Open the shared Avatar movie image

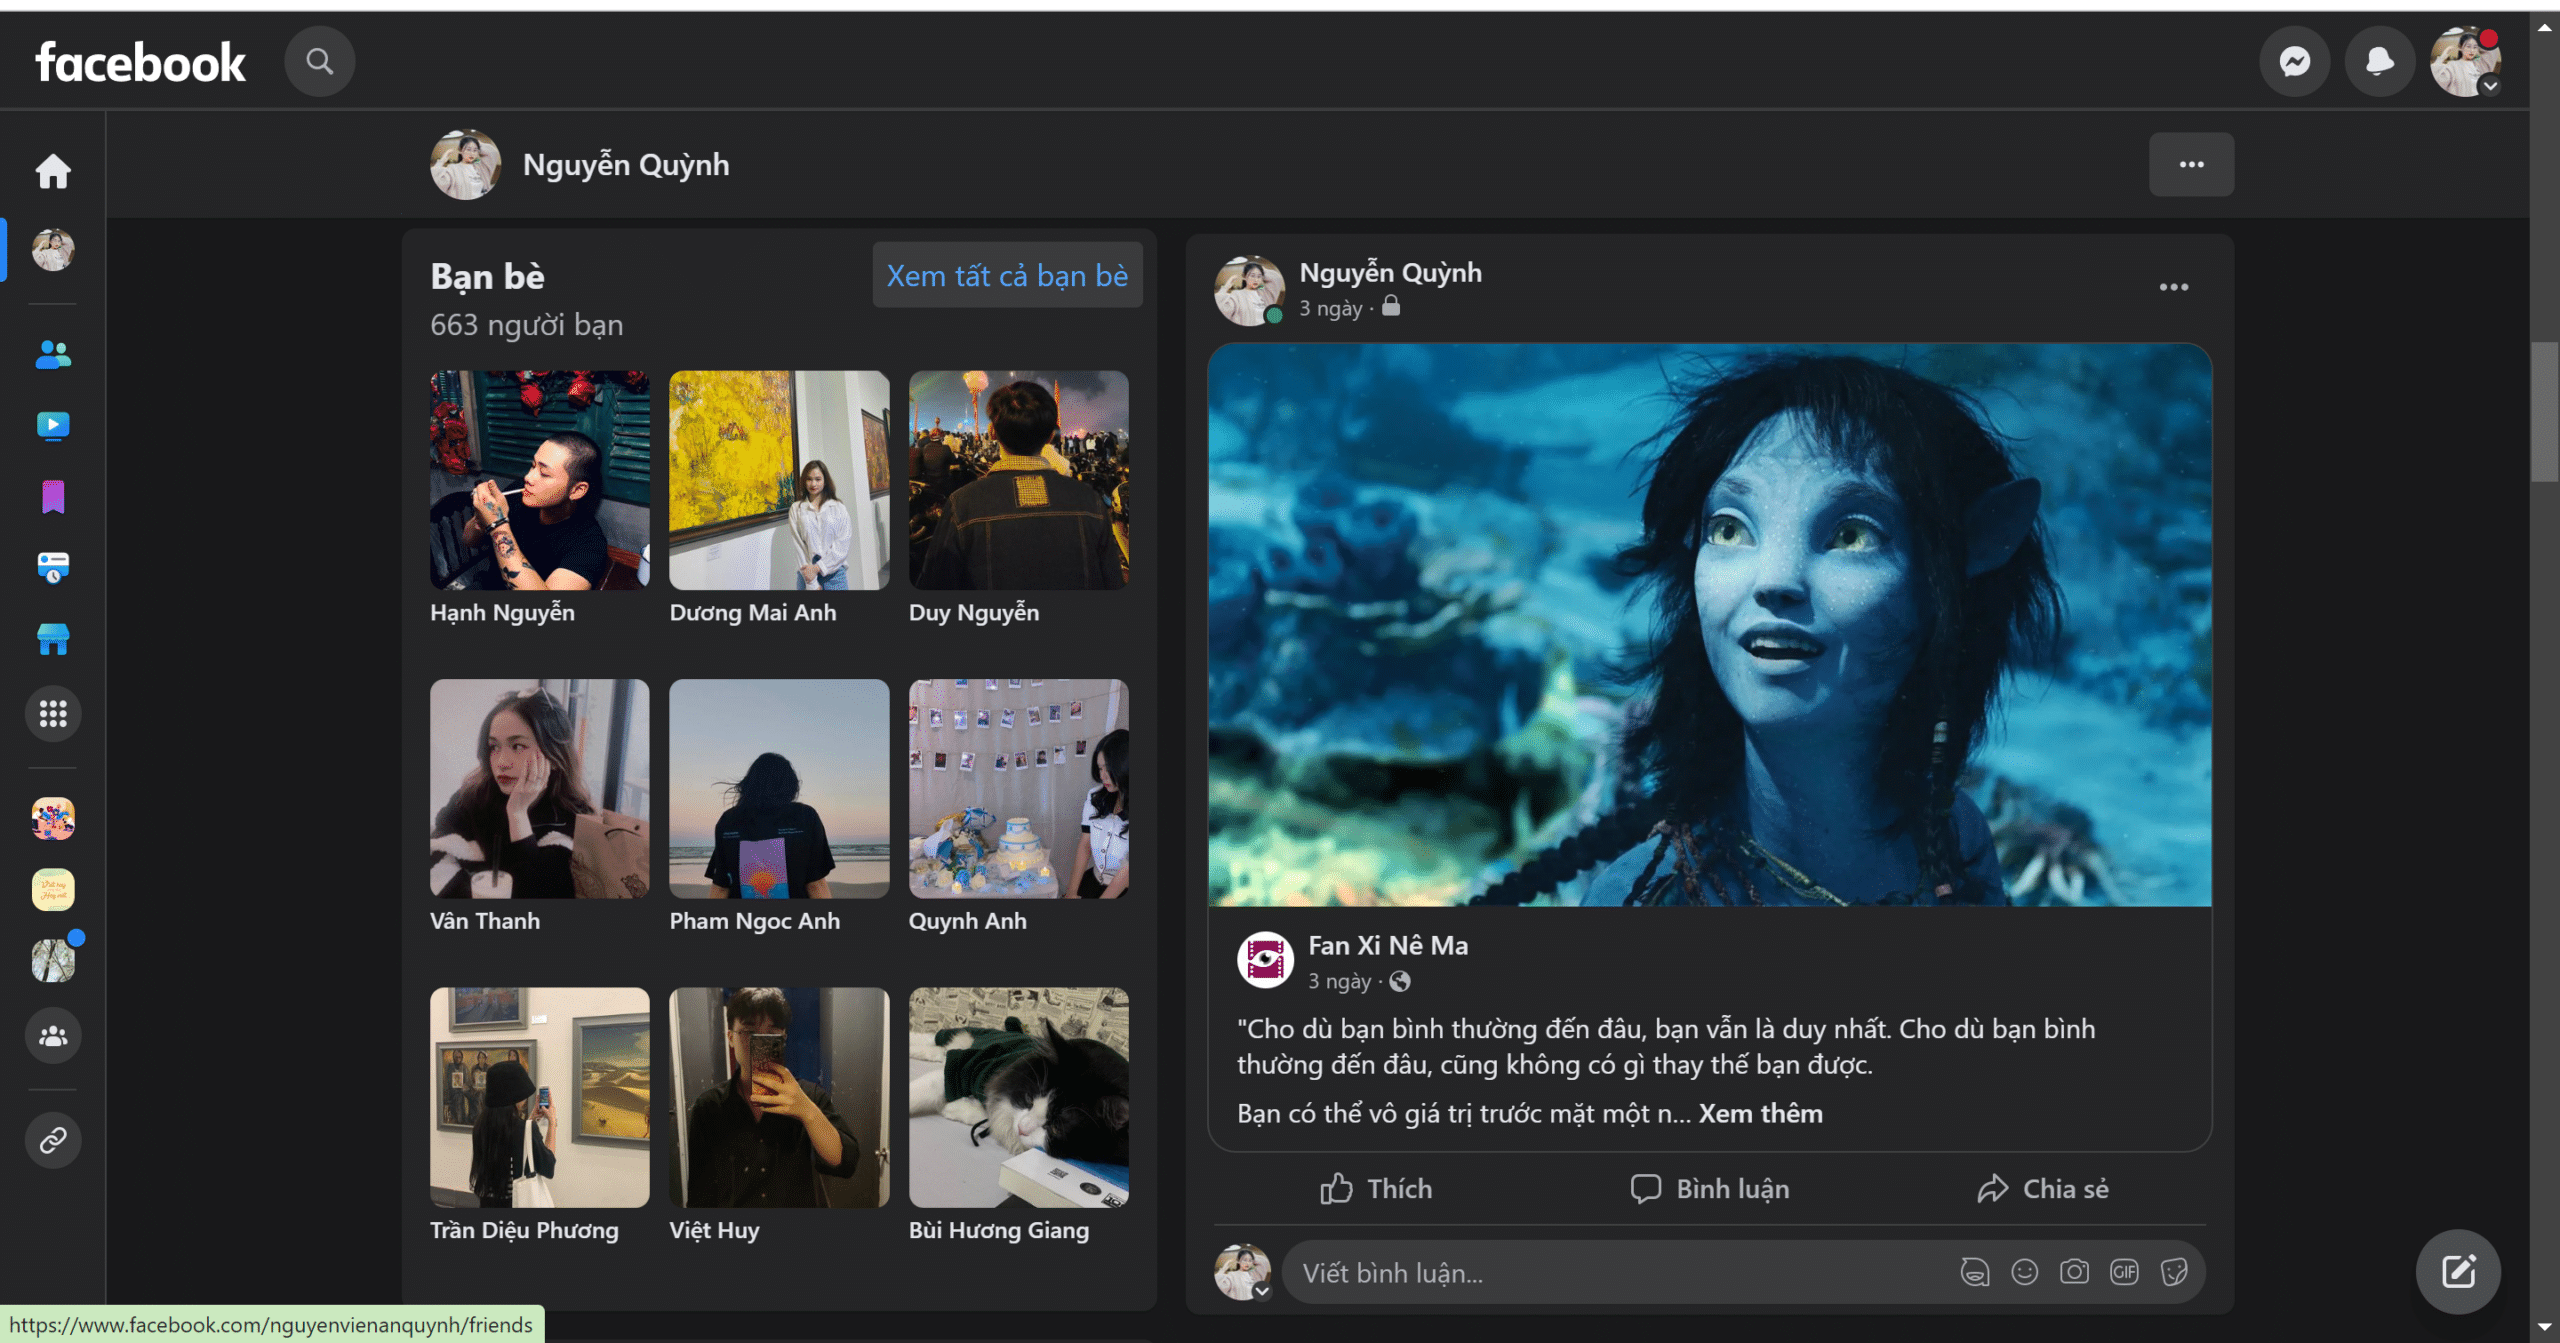click(x=1710, y=626)
